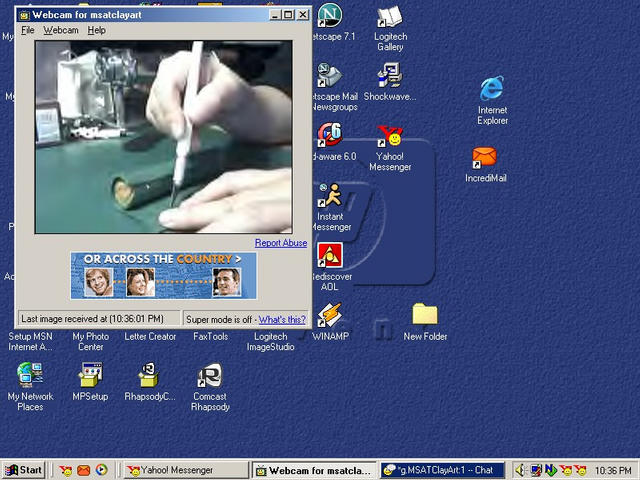
Task: Select the Rediscover AOL desktop icon
Action: (x=330, y=256)
